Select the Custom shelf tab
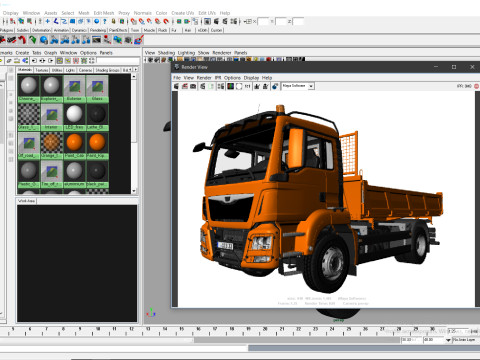This screenshot has height=360, width=480. tap(216, 30)
